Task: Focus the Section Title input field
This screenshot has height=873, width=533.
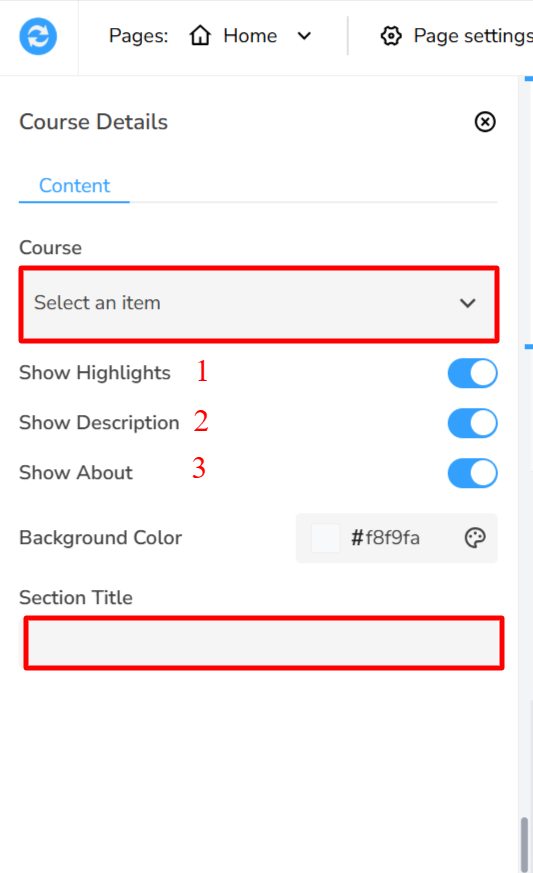Action: [264, 643]
